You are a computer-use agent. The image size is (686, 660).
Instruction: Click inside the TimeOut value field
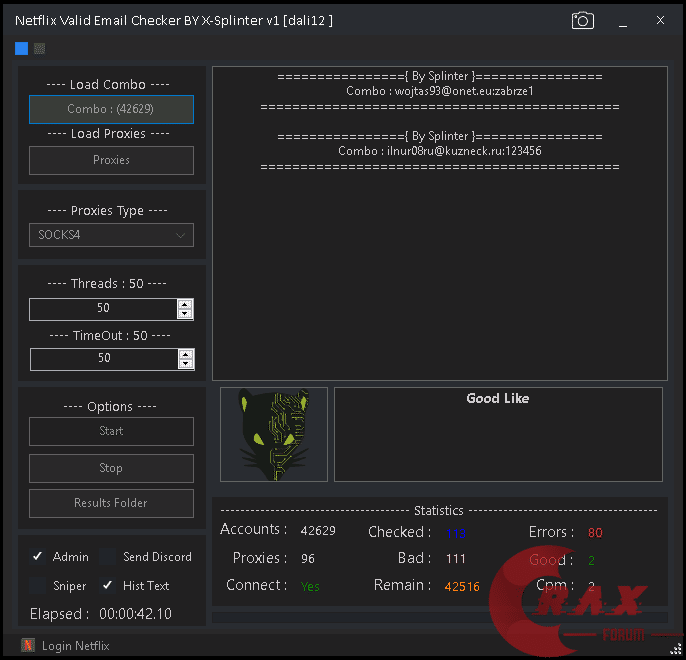pyautogui.click(x=104, y=359)
